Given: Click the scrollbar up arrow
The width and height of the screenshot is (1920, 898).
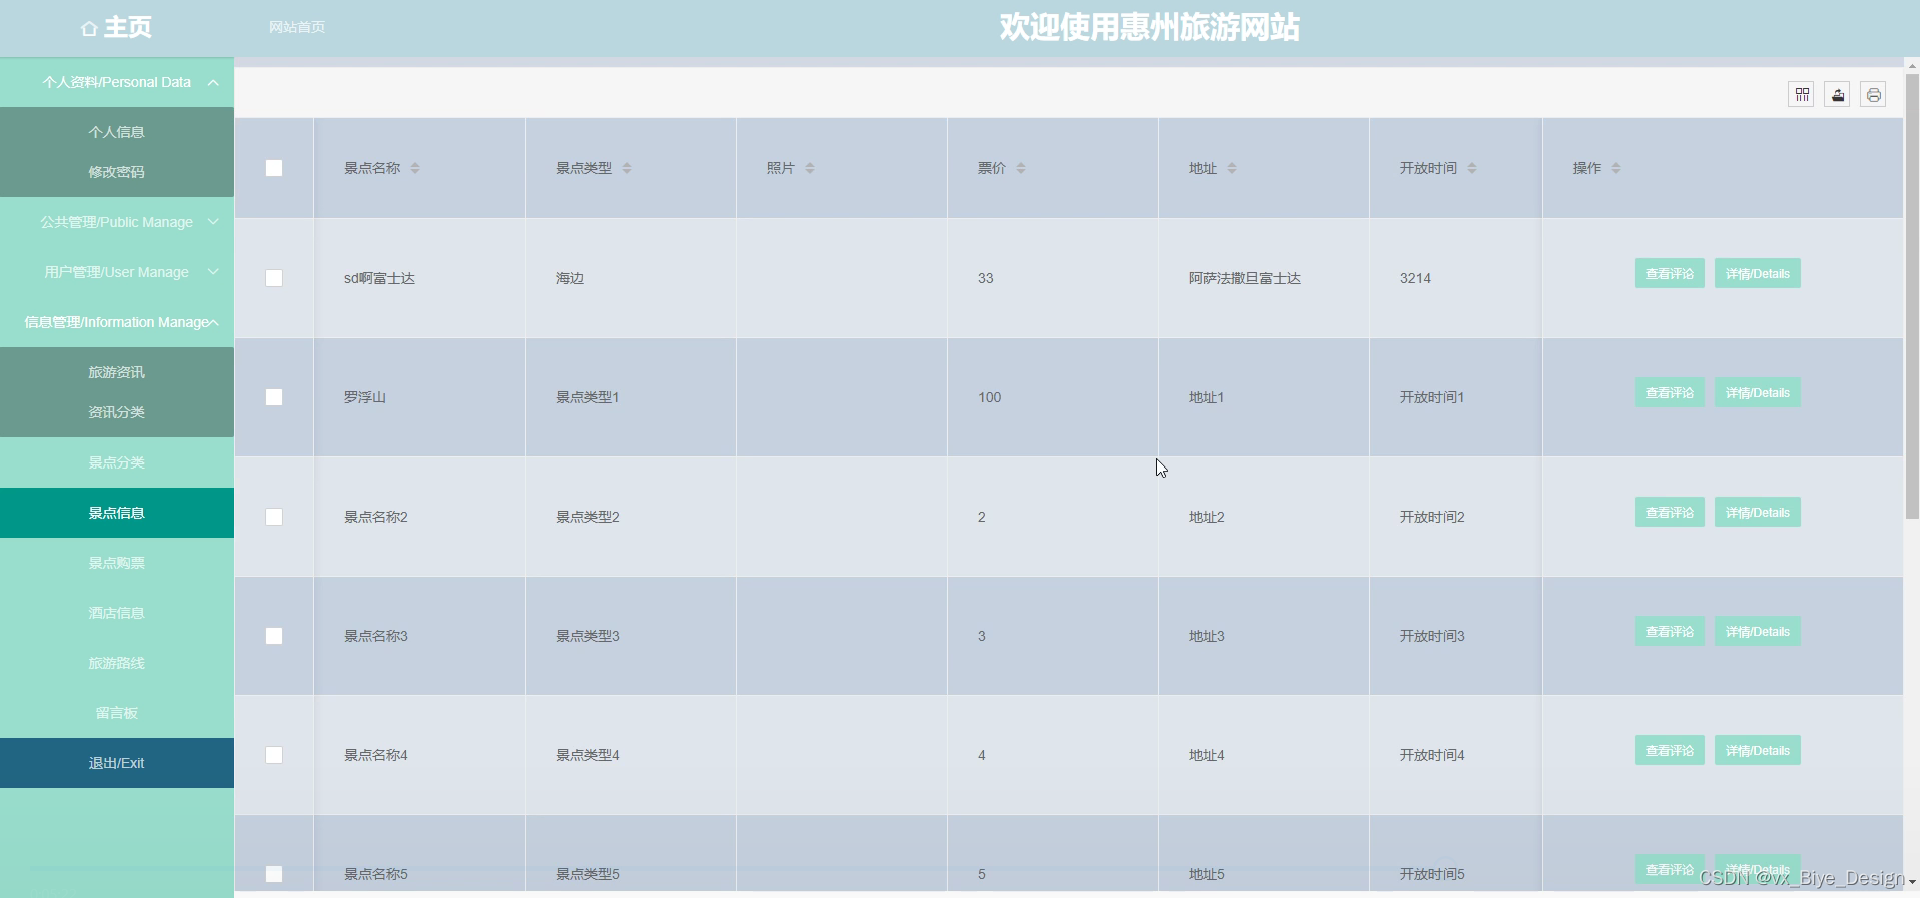Looking at the screenshot, I should (x=1912, y=66).
